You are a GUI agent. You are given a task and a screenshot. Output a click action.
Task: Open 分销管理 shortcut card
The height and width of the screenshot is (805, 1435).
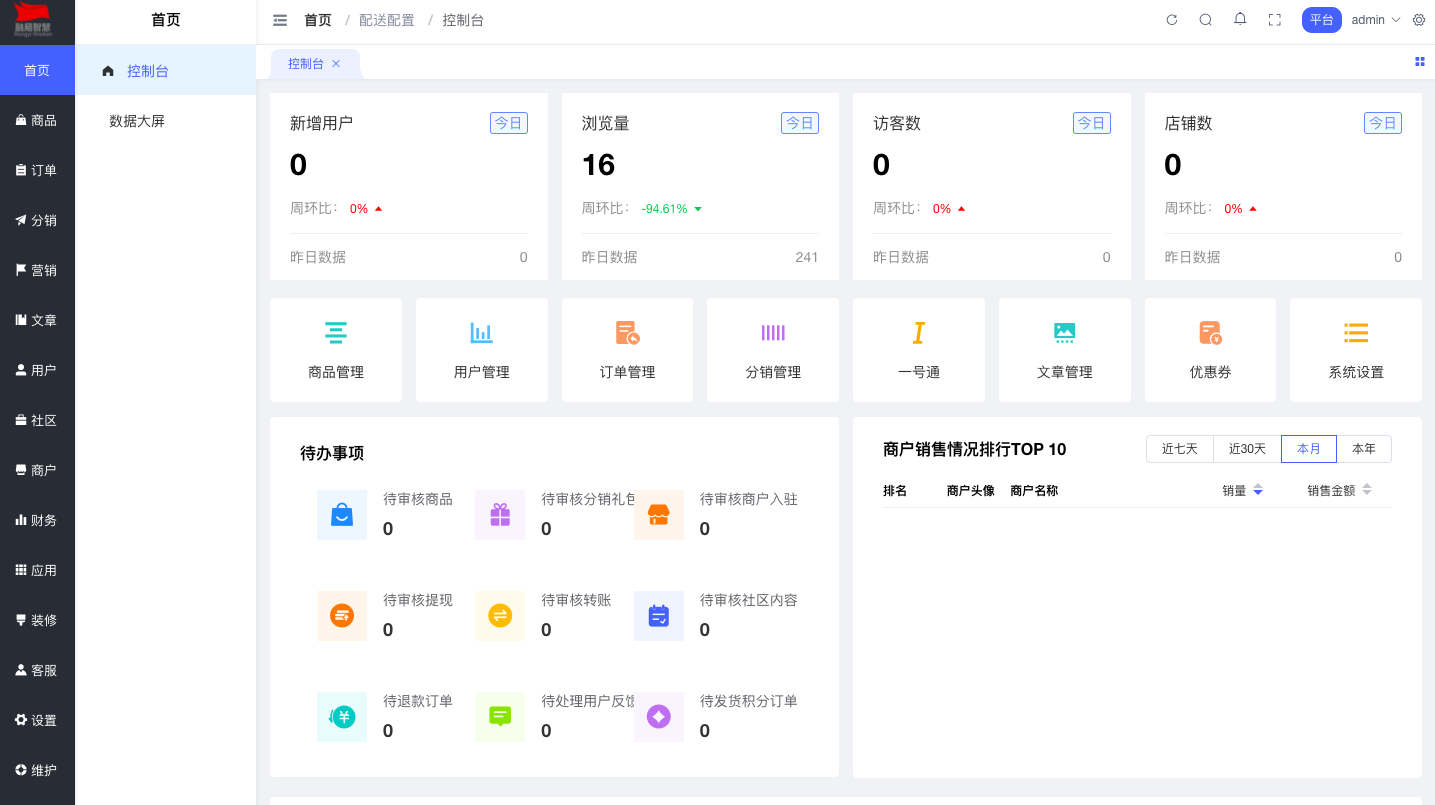click(x=773, y=350)
